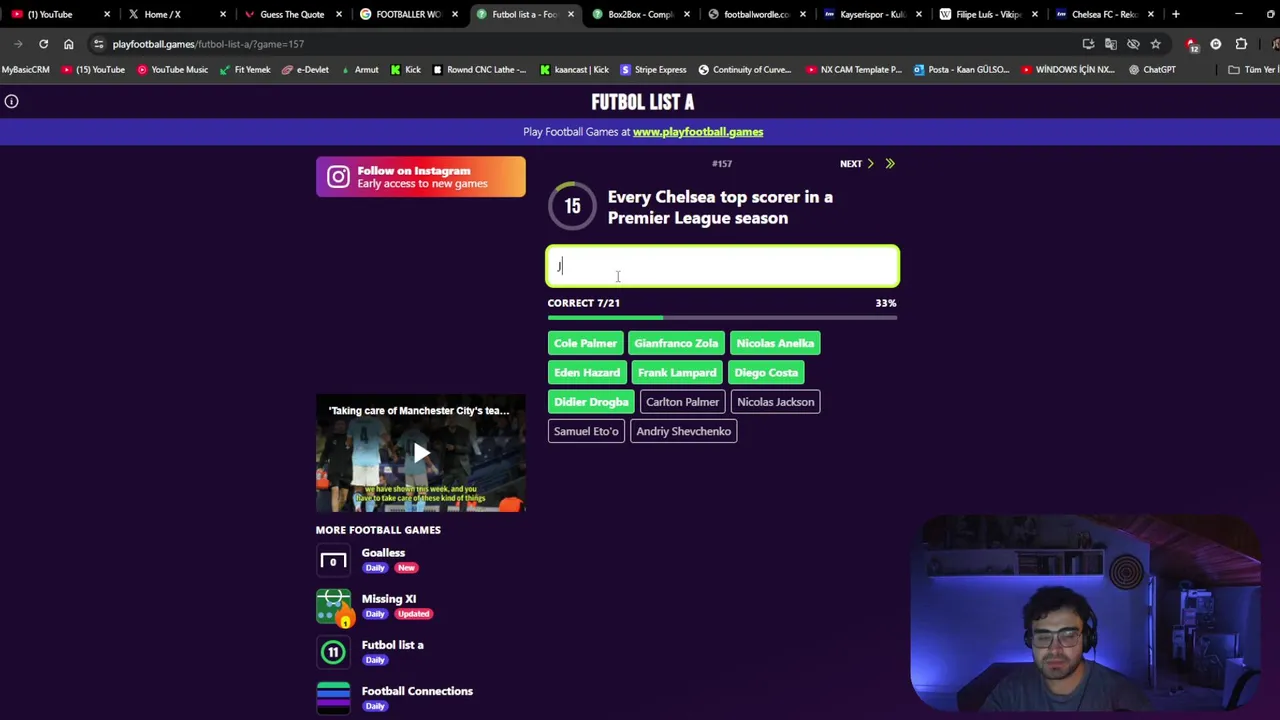This screenshot has width=1280, height=720.
Task: Click the Eden Hazard answer chip
Action: click(x=587, y=373)
